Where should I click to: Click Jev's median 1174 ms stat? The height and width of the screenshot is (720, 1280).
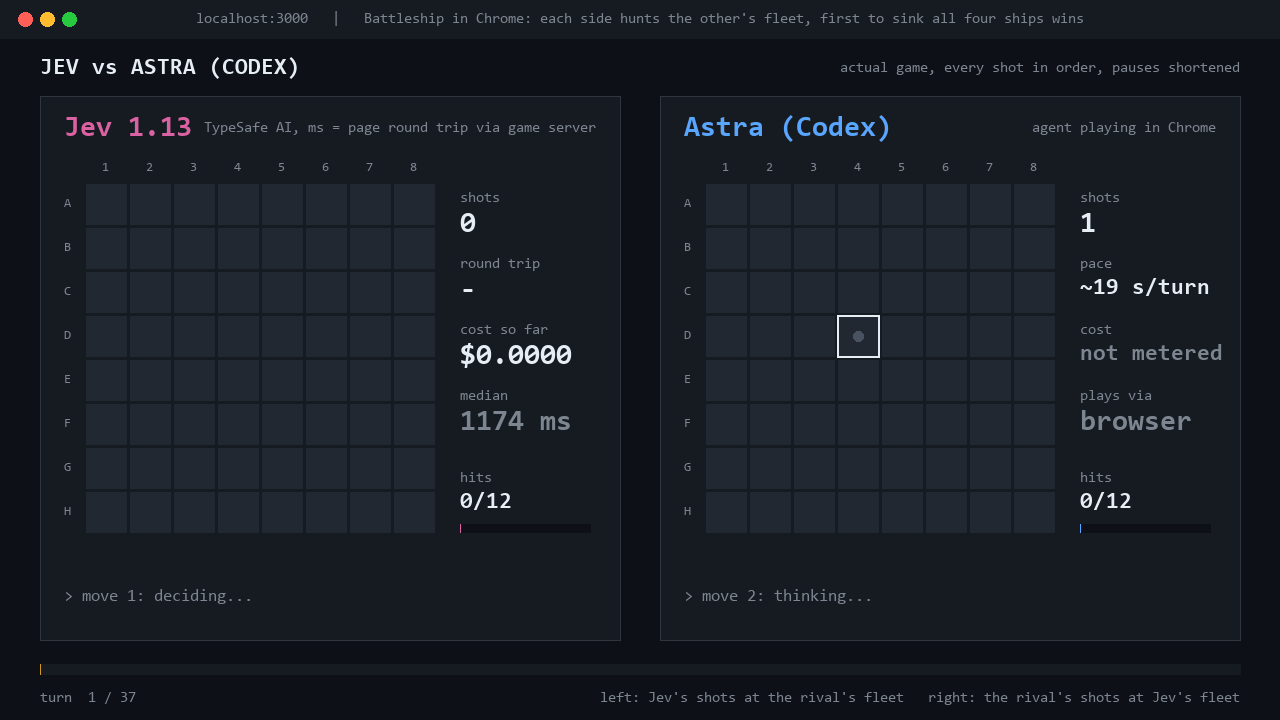[515, 420]
